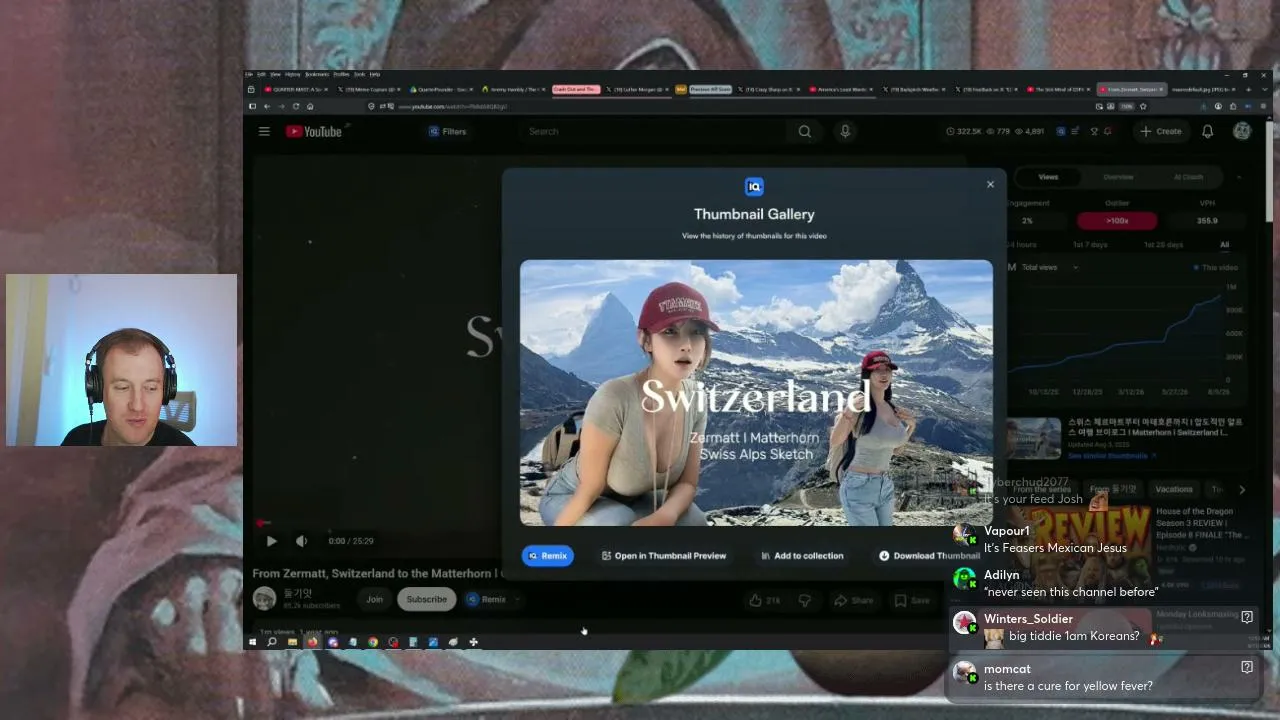Click the YouTube search magnifier icon
Viewport: 1280px width, 720px height.
pos(805,131)
